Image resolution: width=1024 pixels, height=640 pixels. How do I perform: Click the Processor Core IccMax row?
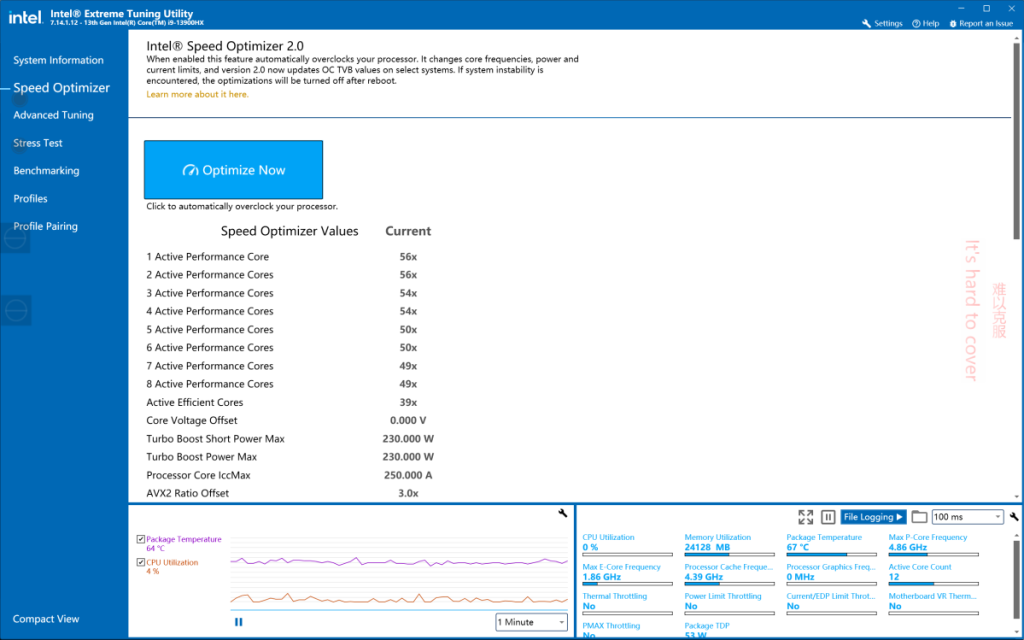point(290,475)
